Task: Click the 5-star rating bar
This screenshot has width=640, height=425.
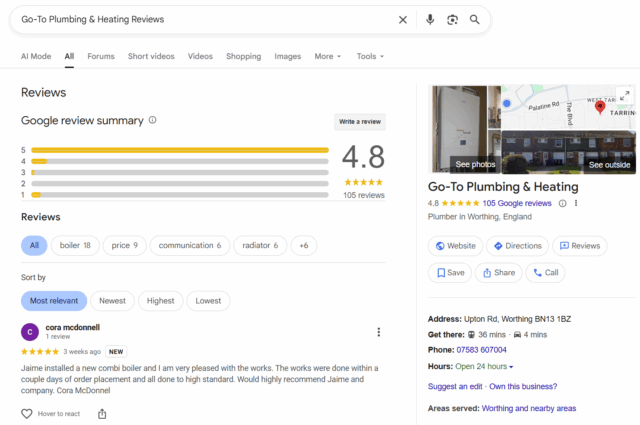Action: (x=180, y=150)
